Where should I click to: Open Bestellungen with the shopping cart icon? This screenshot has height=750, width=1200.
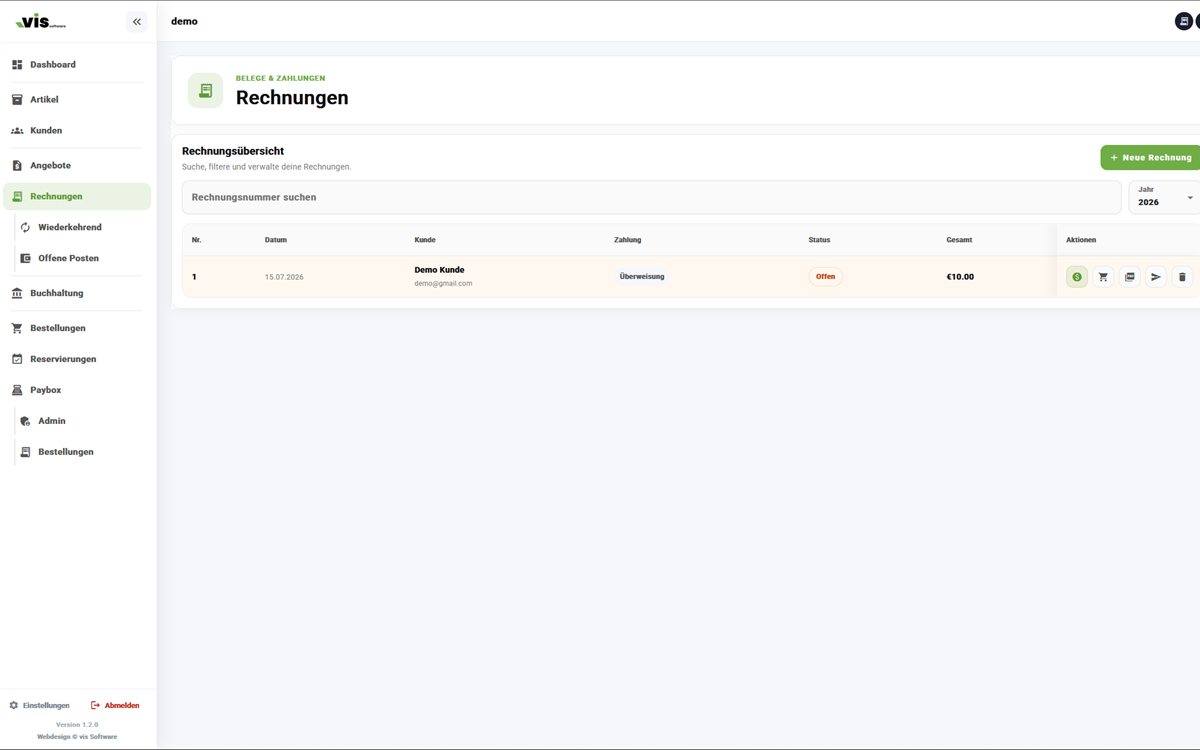[78, 328]
